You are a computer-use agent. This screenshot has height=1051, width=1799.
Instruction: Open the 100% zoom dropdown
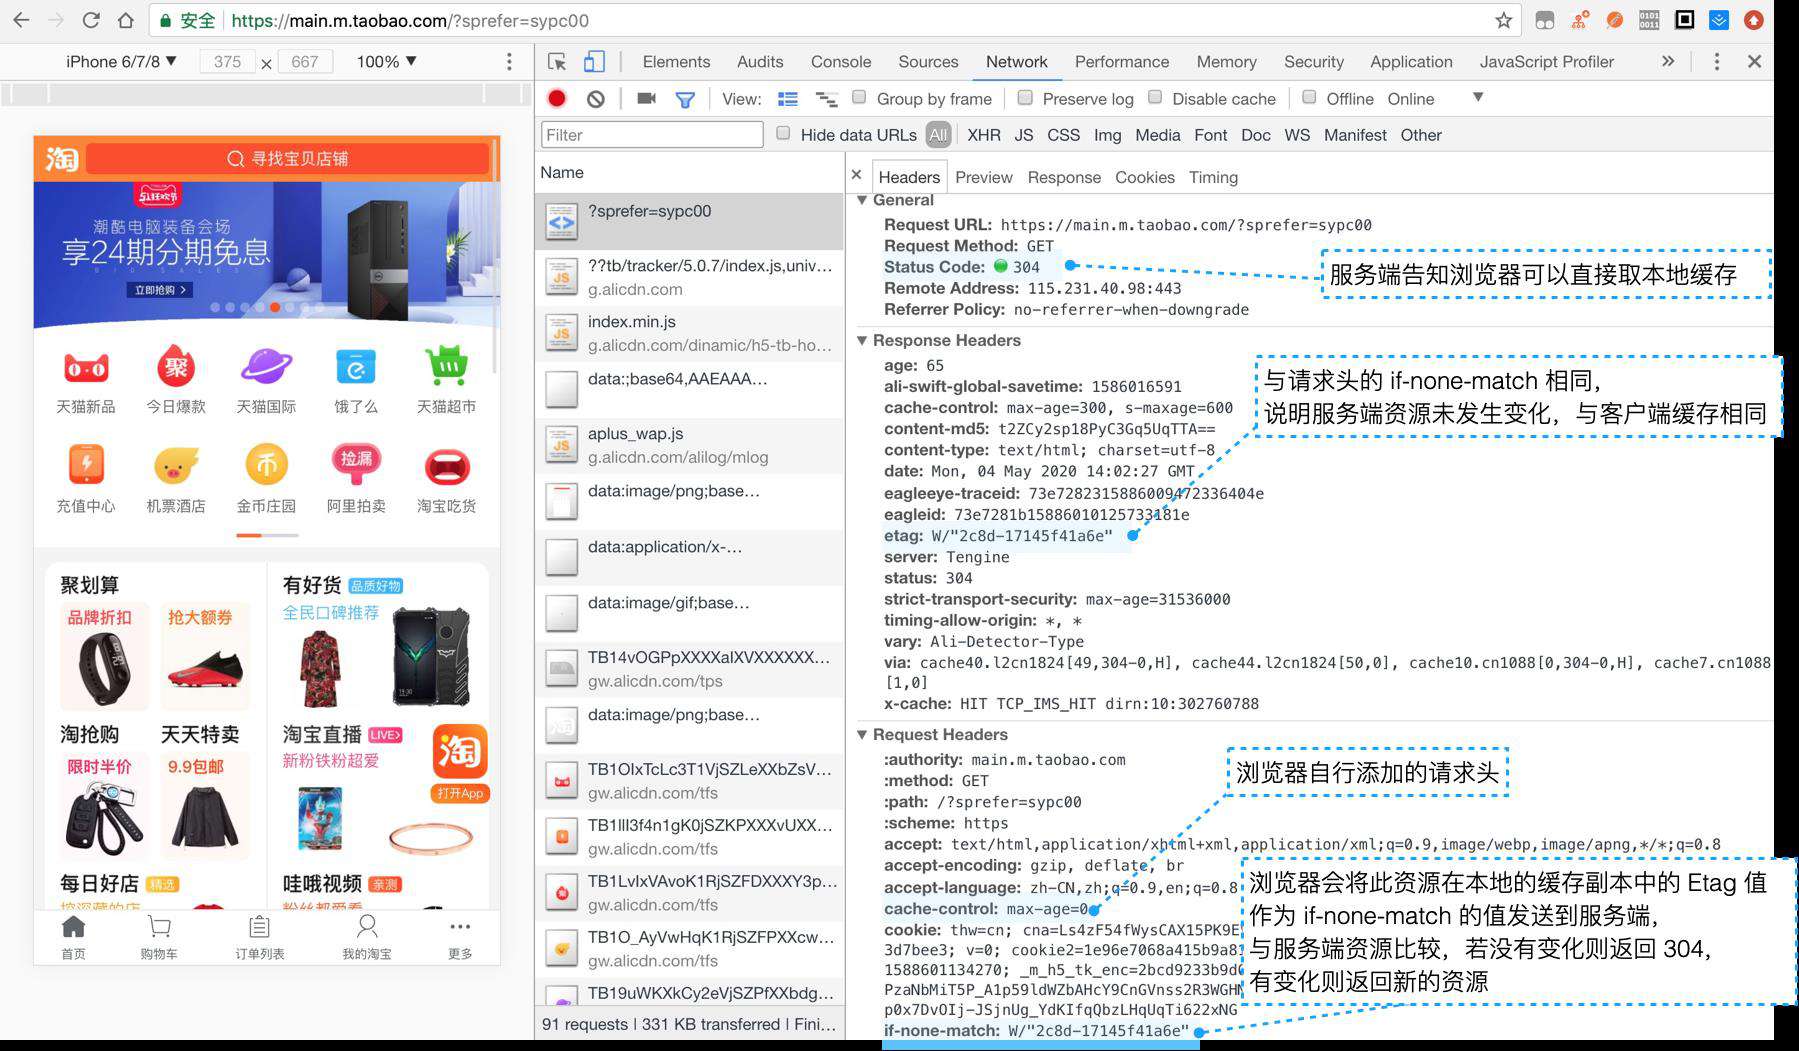386,62
